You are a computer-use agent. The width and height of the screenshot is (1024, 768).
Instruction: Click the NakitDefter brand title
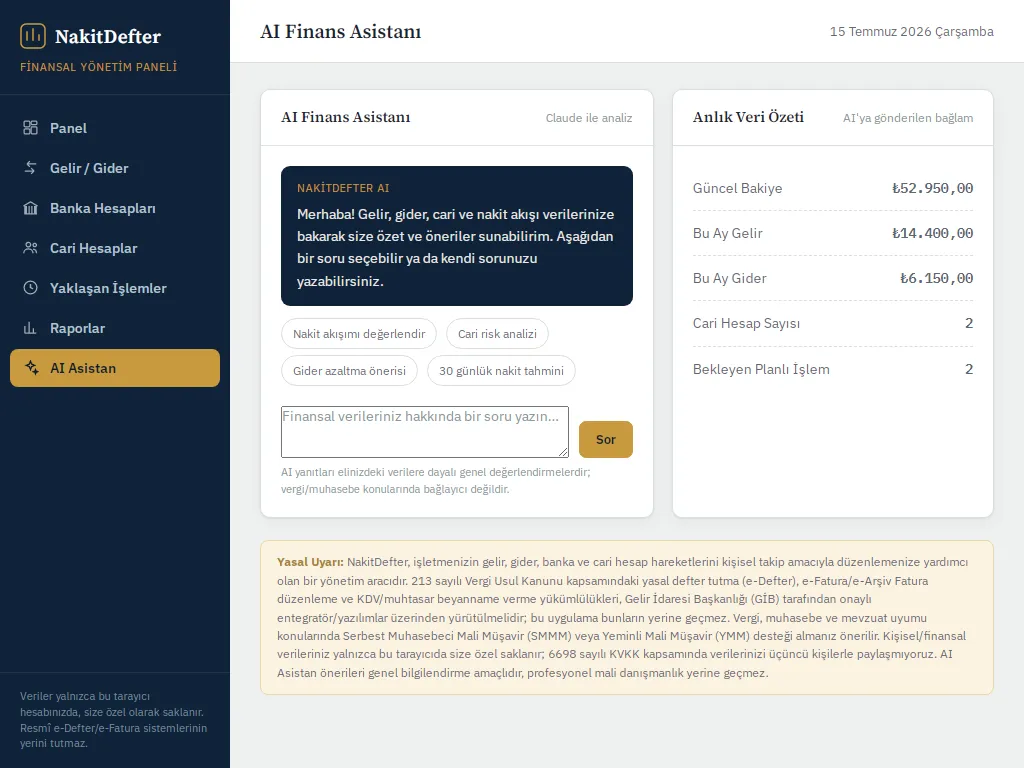[108, 37]
